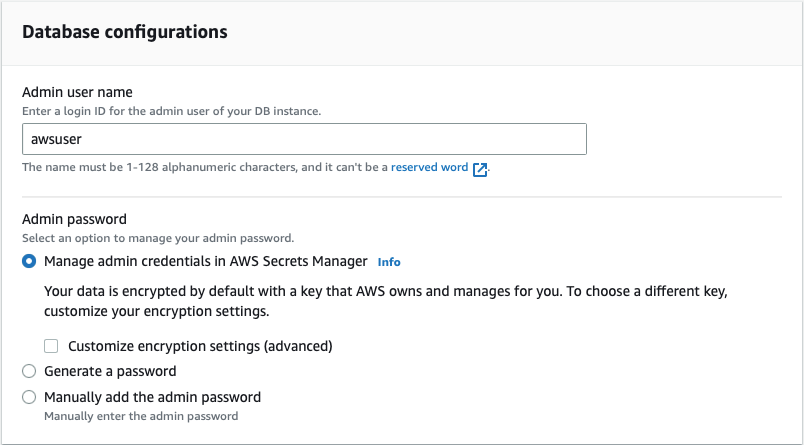
Task: Choose the Manually add the admin password radio
Action: (x=30, y=397)
